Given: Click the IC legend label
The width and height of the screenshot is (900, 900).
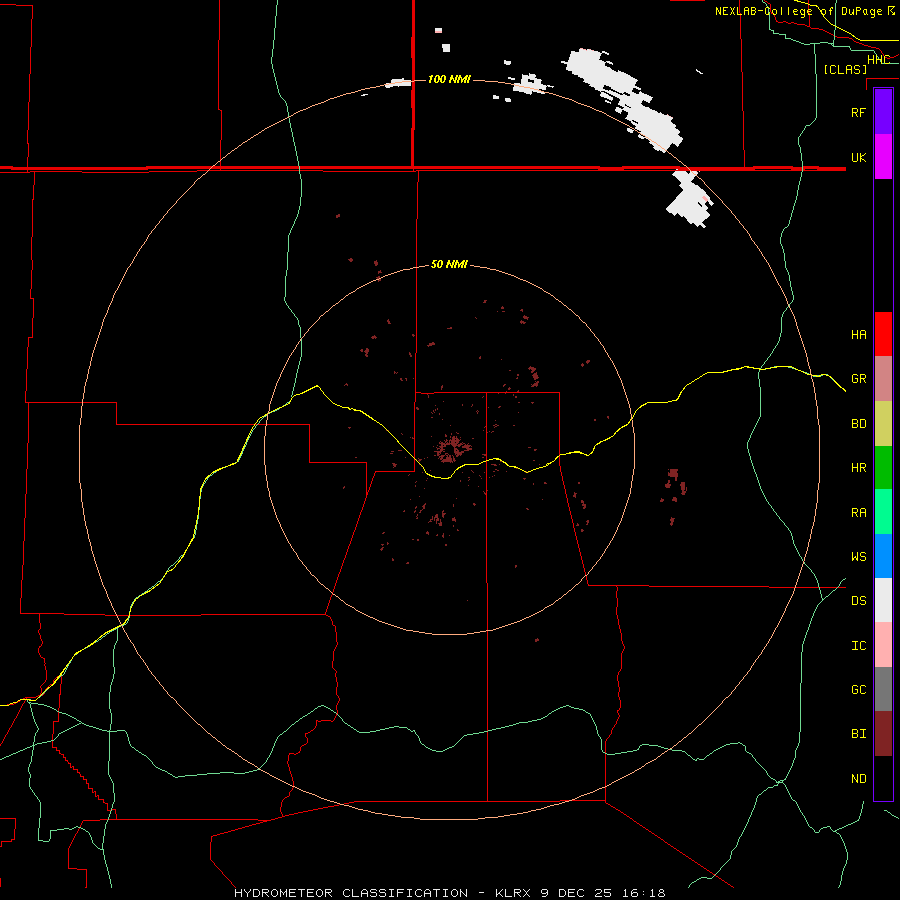Looking at the screenshot, I should click(x=858, y=646).
